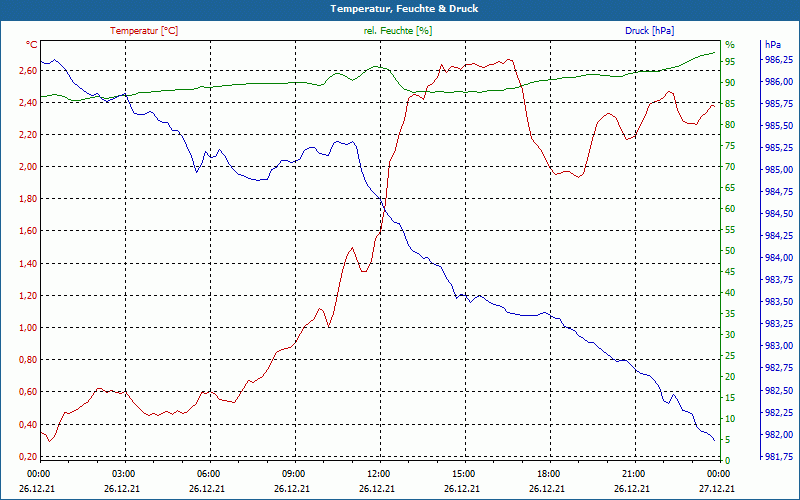Click the '°C' unit label on temperature axis
The width and height of the screenshot is (800, 500).
tap(32, 45)
